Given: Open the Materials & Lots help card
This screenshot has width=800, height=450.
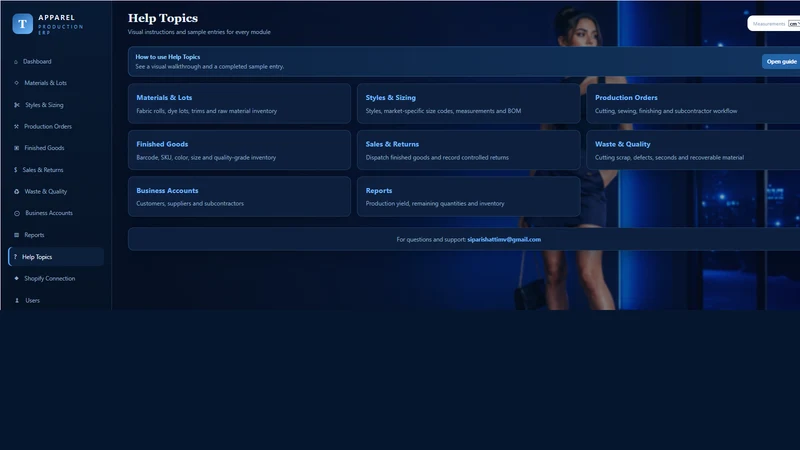Looking at the screenshot, I should (x=239, y=104).
